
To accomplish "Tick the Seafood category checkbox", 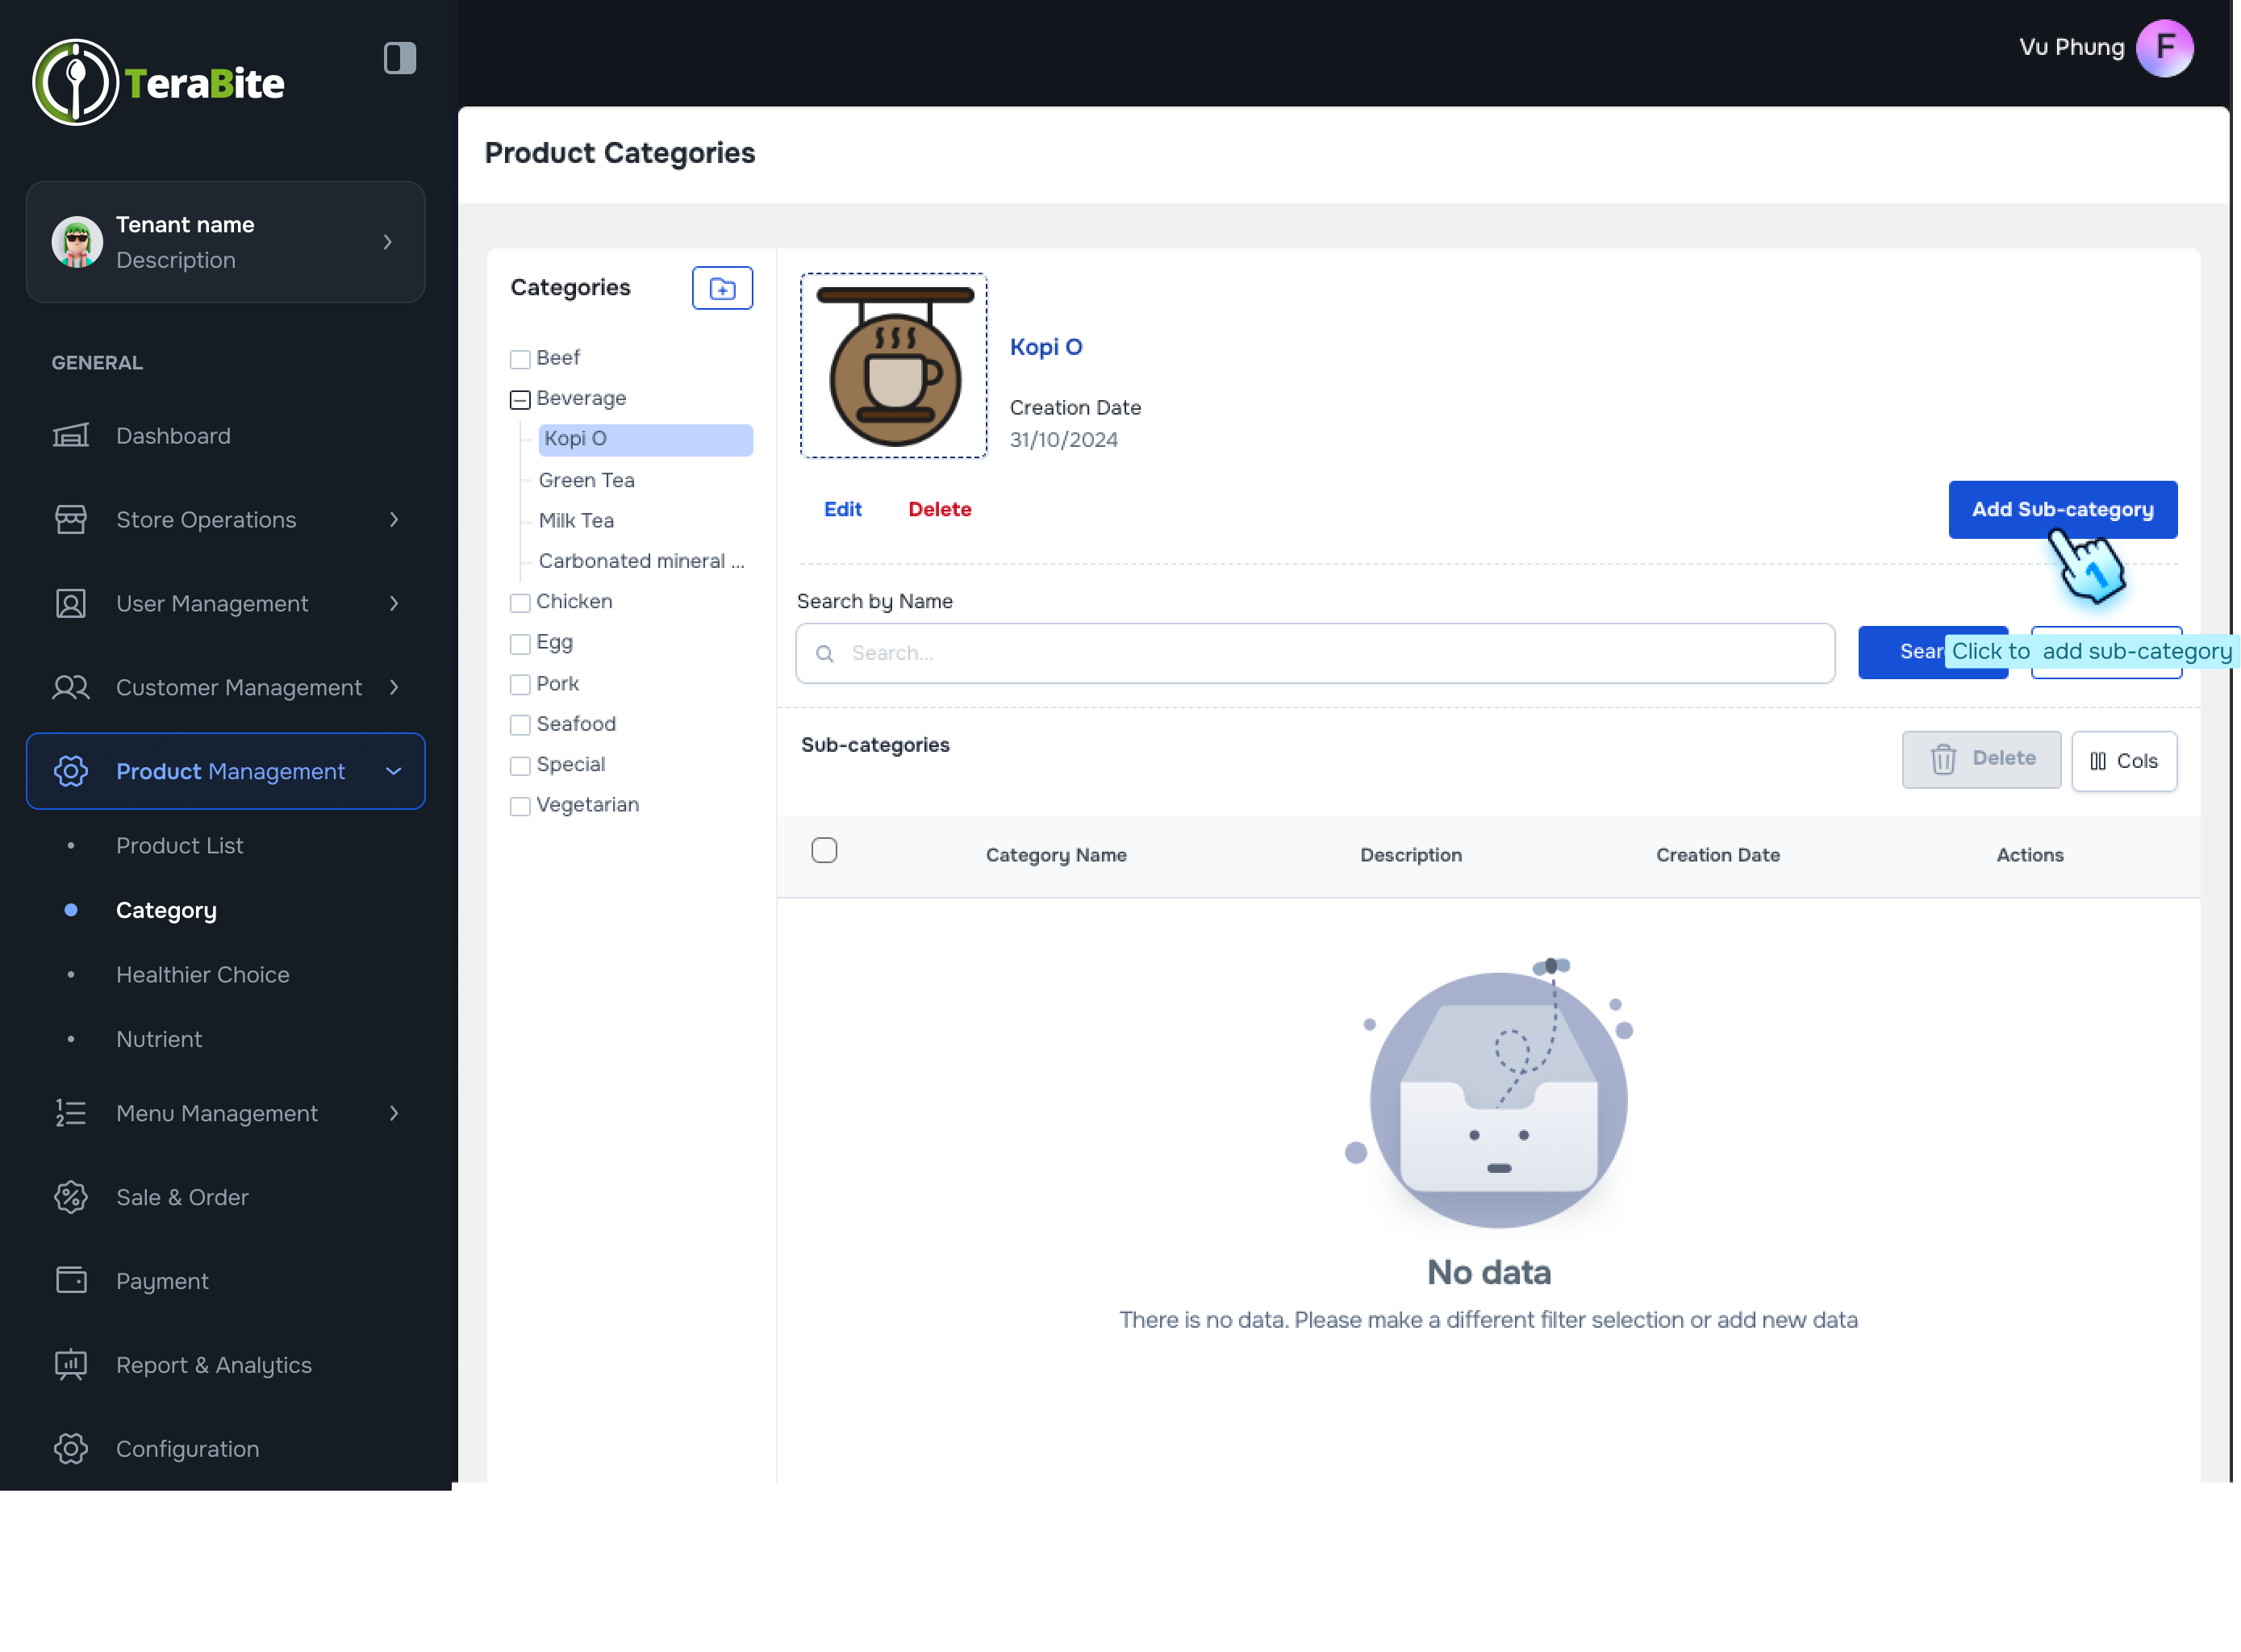I will pyautogui.click(x=520, y=725).
